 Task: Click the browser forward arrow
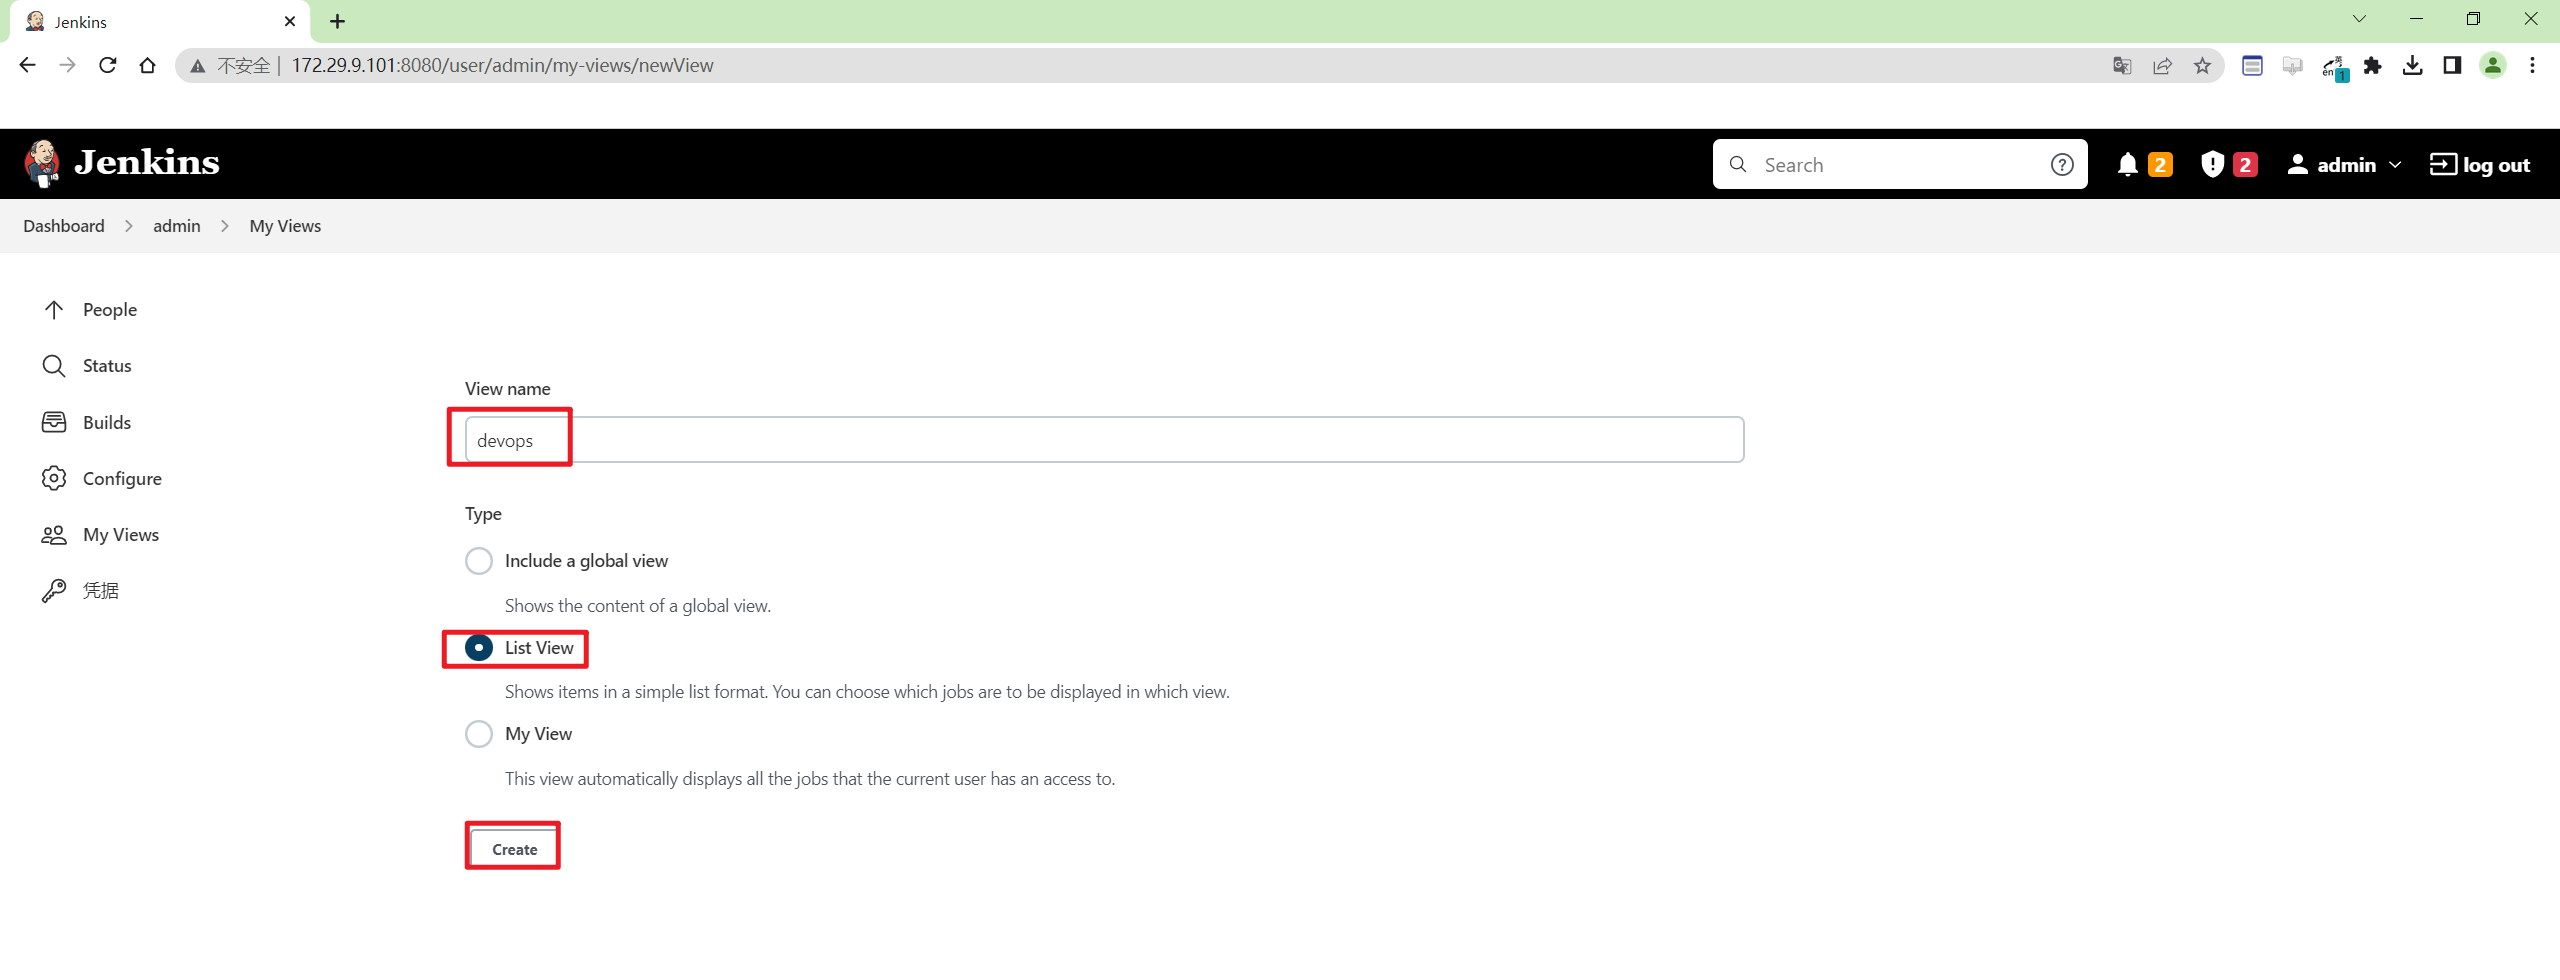pos(67,65)
